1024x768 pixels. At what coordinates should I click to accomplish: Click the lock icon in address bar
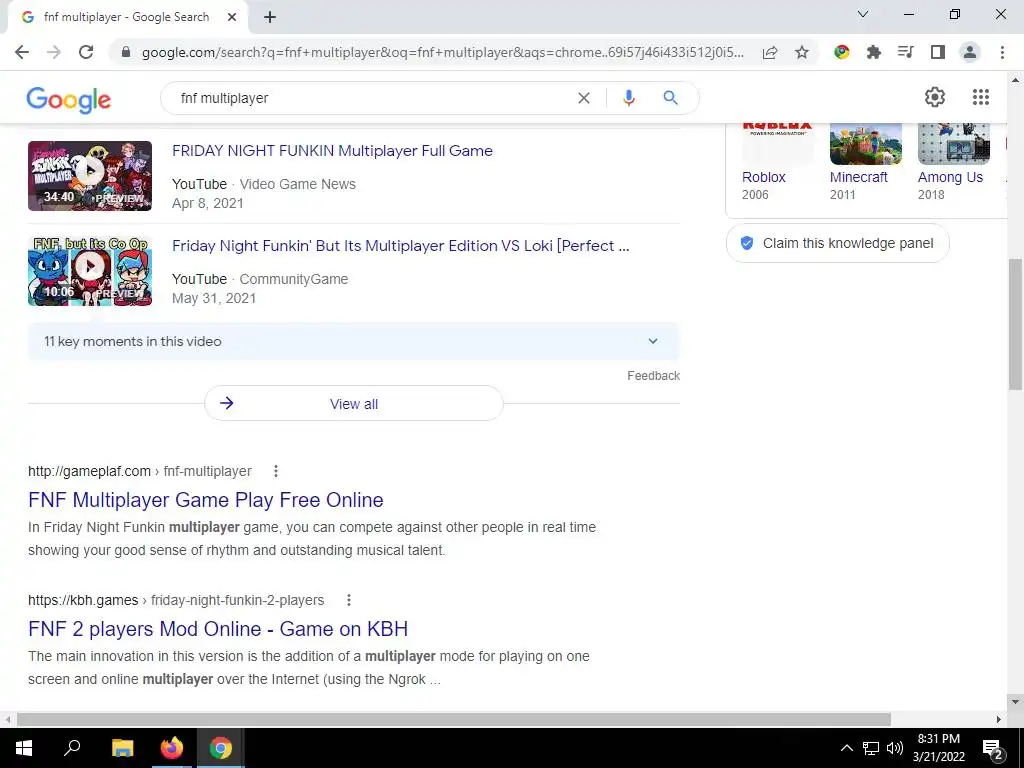(126, 52)
